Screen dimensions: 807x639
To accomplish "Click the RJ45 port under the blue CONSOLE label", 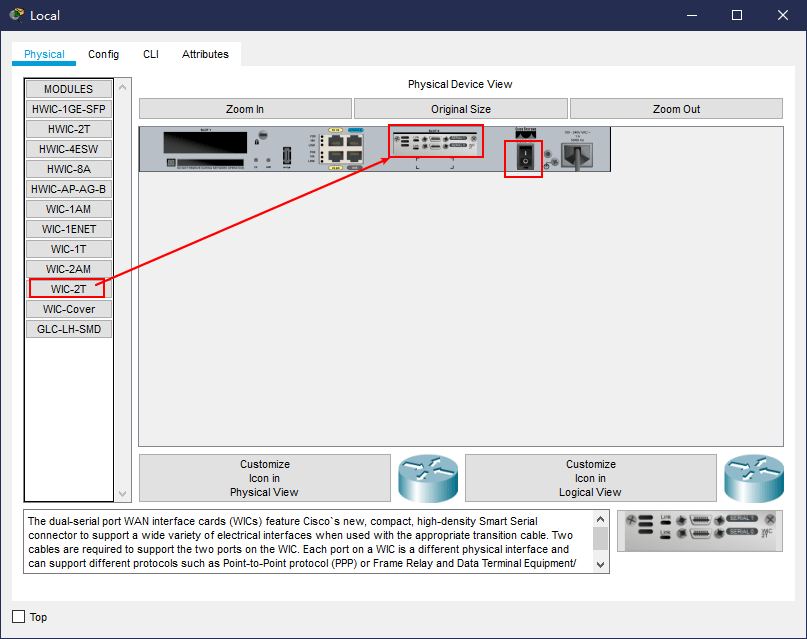I will coord(355,141).
